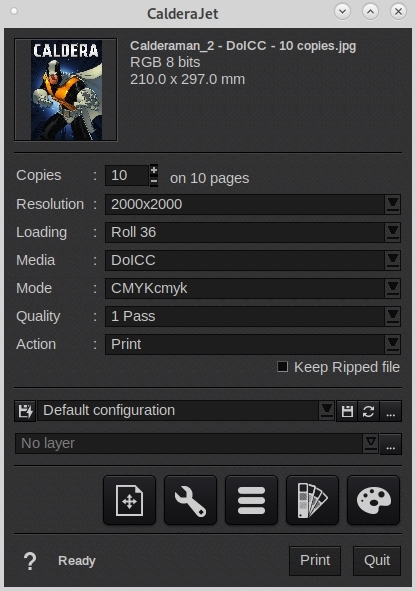Expand the Default configuration dropdown
Image resolution: width=416 pixels, height=591 pixels.
326,410
